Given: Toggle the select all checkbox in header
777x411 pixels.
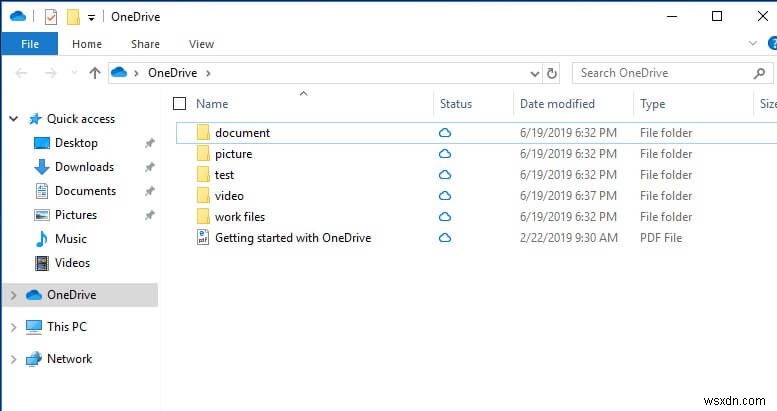Looking at the screenshot, I should (x=179, y=103).
